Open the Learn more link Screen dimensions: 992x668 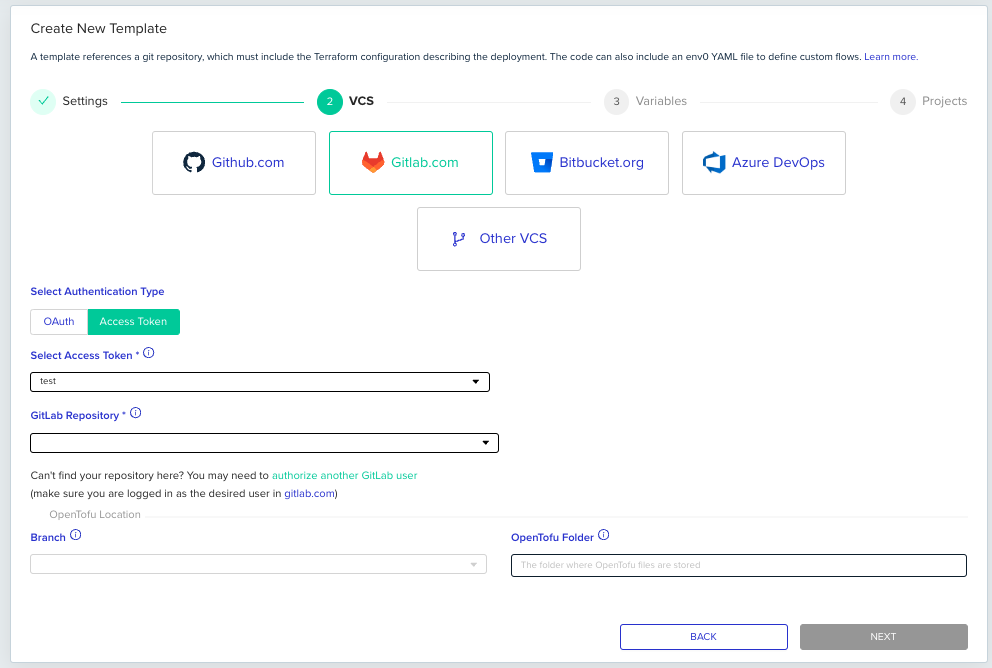891,57
